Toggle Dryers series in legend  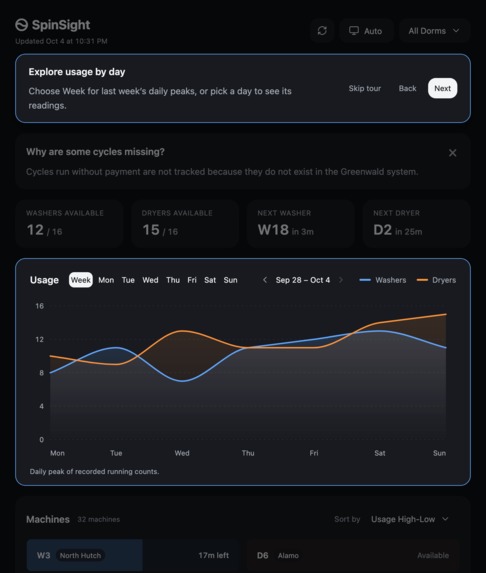(436, 280)
